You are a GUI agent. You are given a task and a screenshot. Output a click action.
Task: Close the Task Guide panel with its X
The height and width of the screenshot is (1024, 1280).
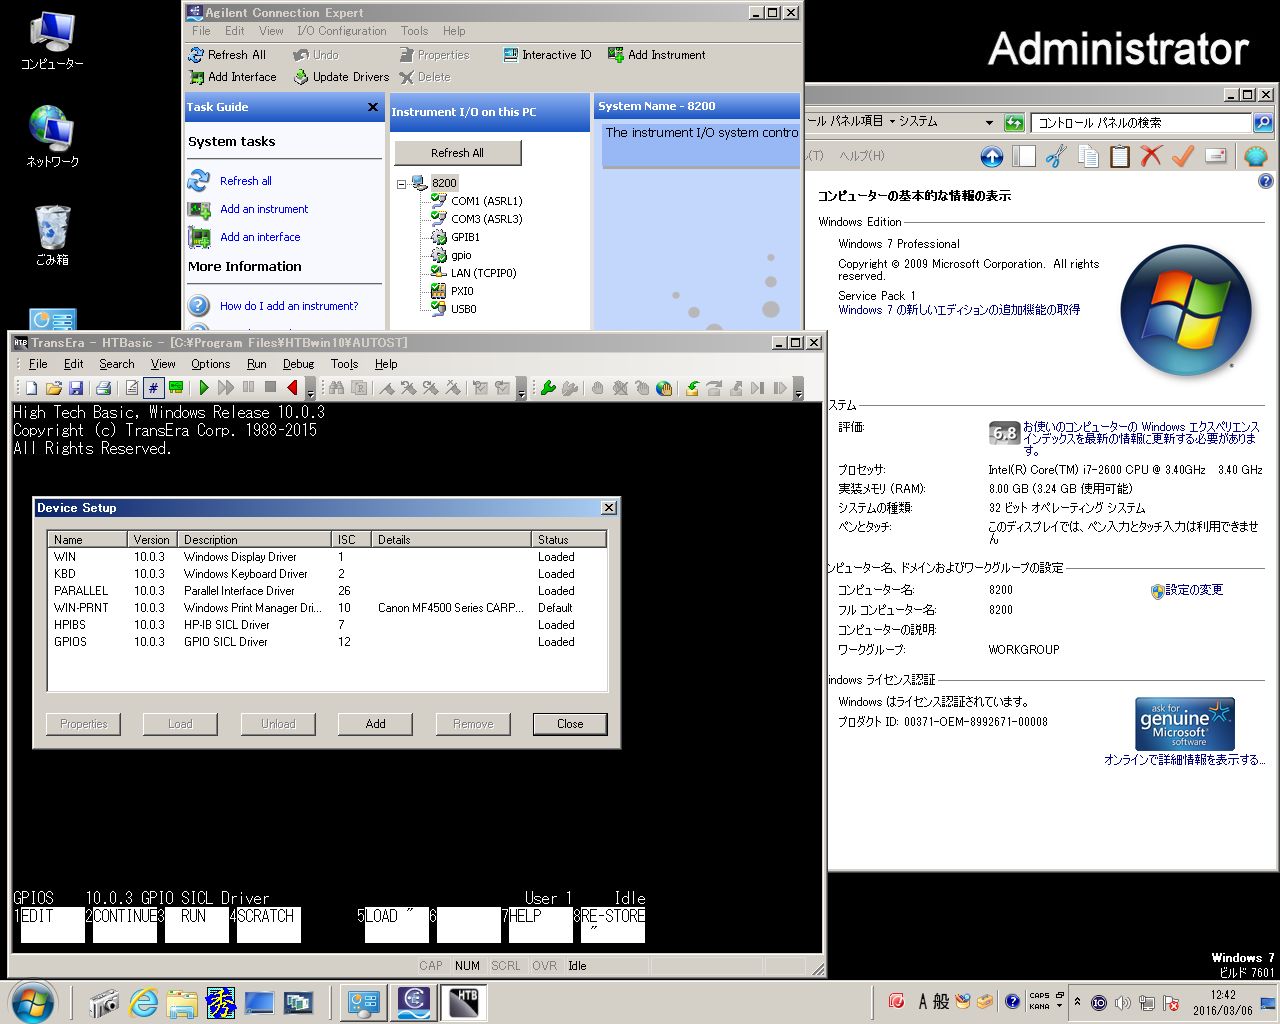373,107
